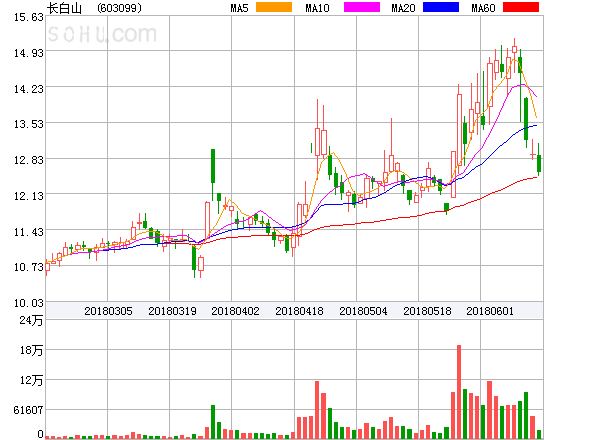Click the 11.43 price axis label
This screenshot has height=440, width=600.
29,232
